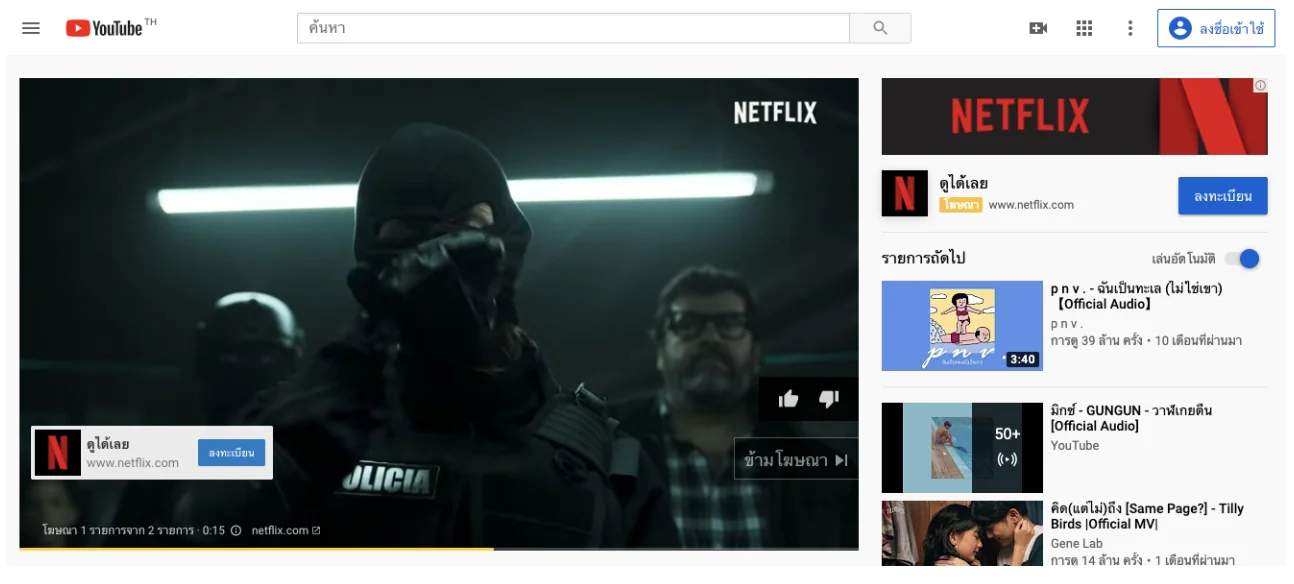
Task: Click the Netflix watermark in video
Action: pos(775,113)
